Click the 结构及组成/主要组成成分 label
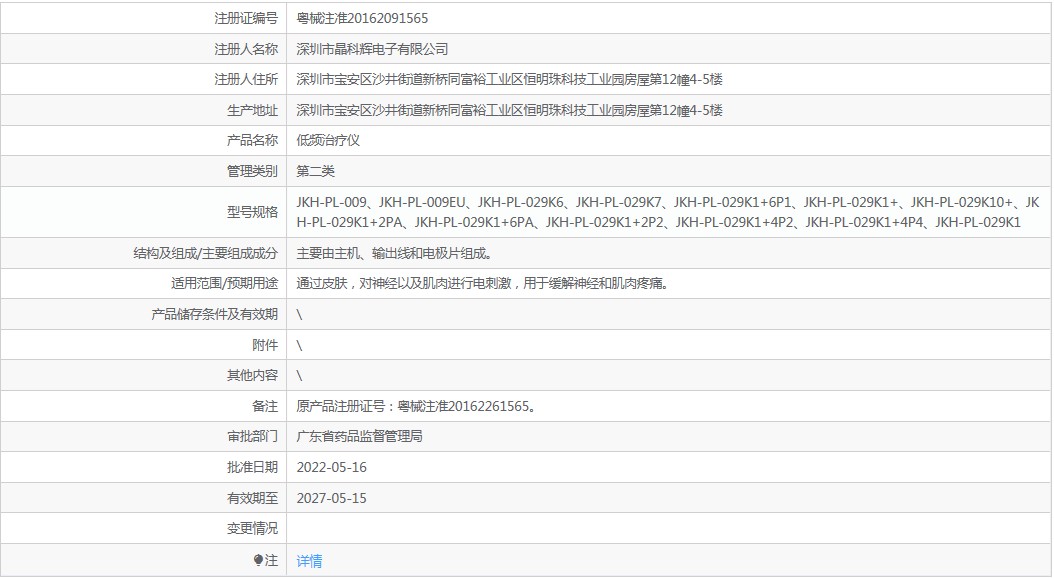The image size is (1054, 578). tap(206, 253)
